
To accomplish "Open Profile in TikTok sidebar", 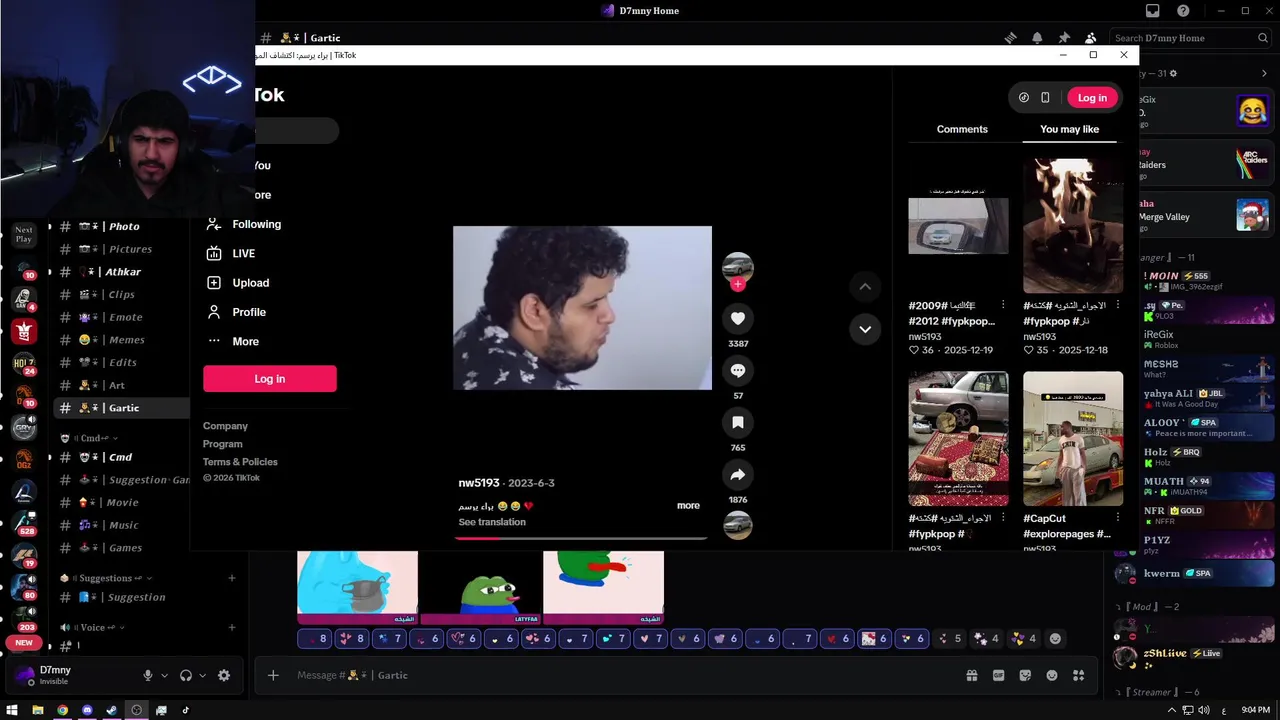I will [x=238, y=312].
